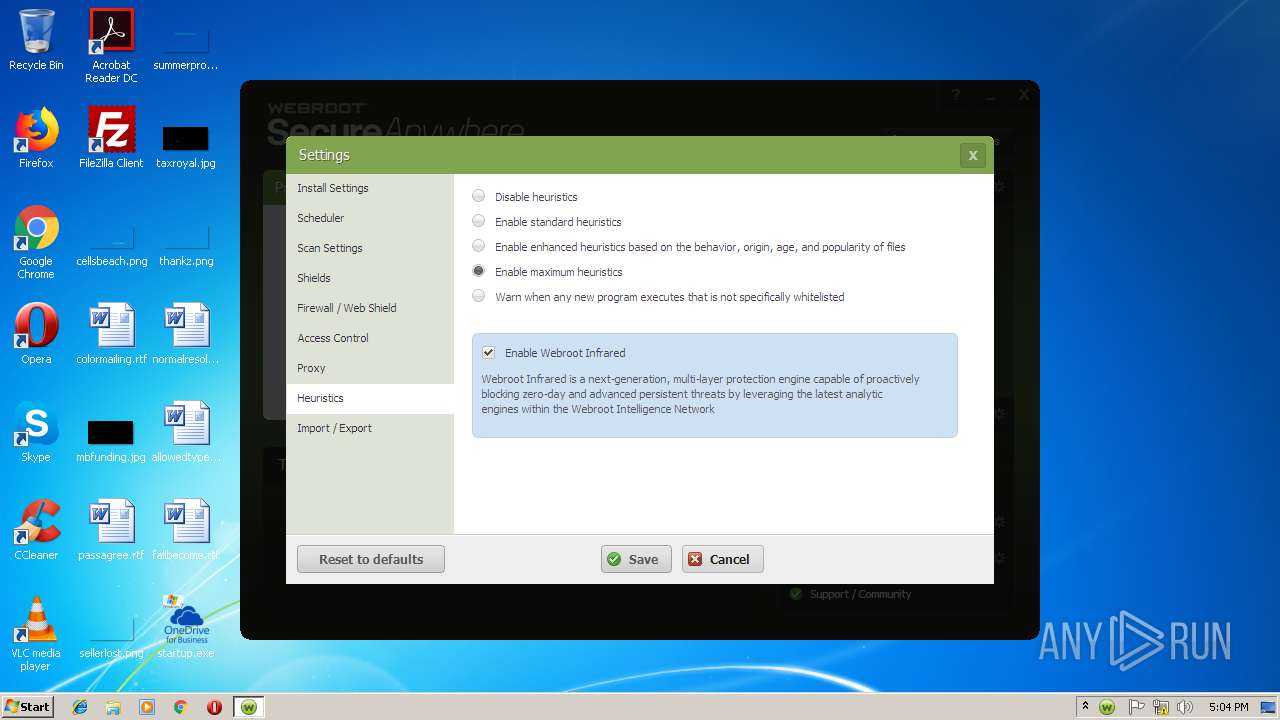Open Proxy settings section
Screen dimensions: 1280x720
[370, 368]
